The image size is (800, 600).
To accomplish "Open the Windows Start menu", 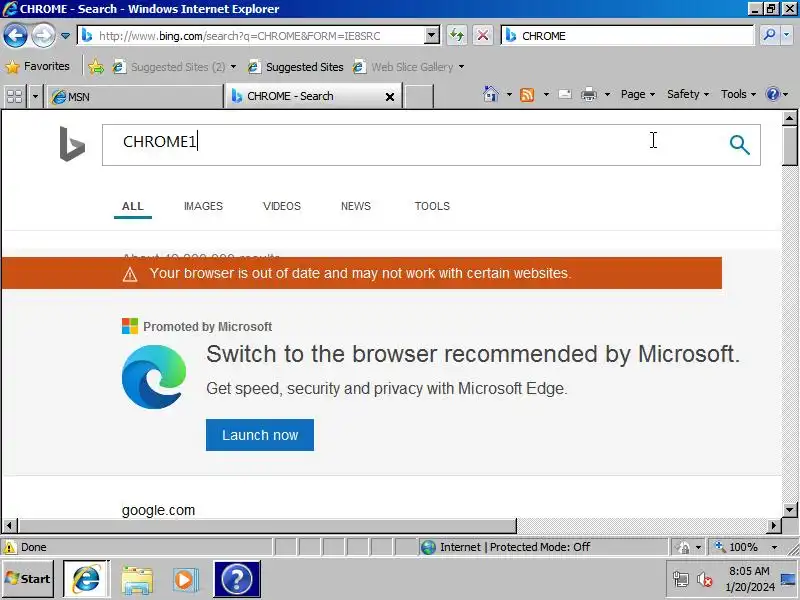I will pyautogui.click(x=28, y=579).
